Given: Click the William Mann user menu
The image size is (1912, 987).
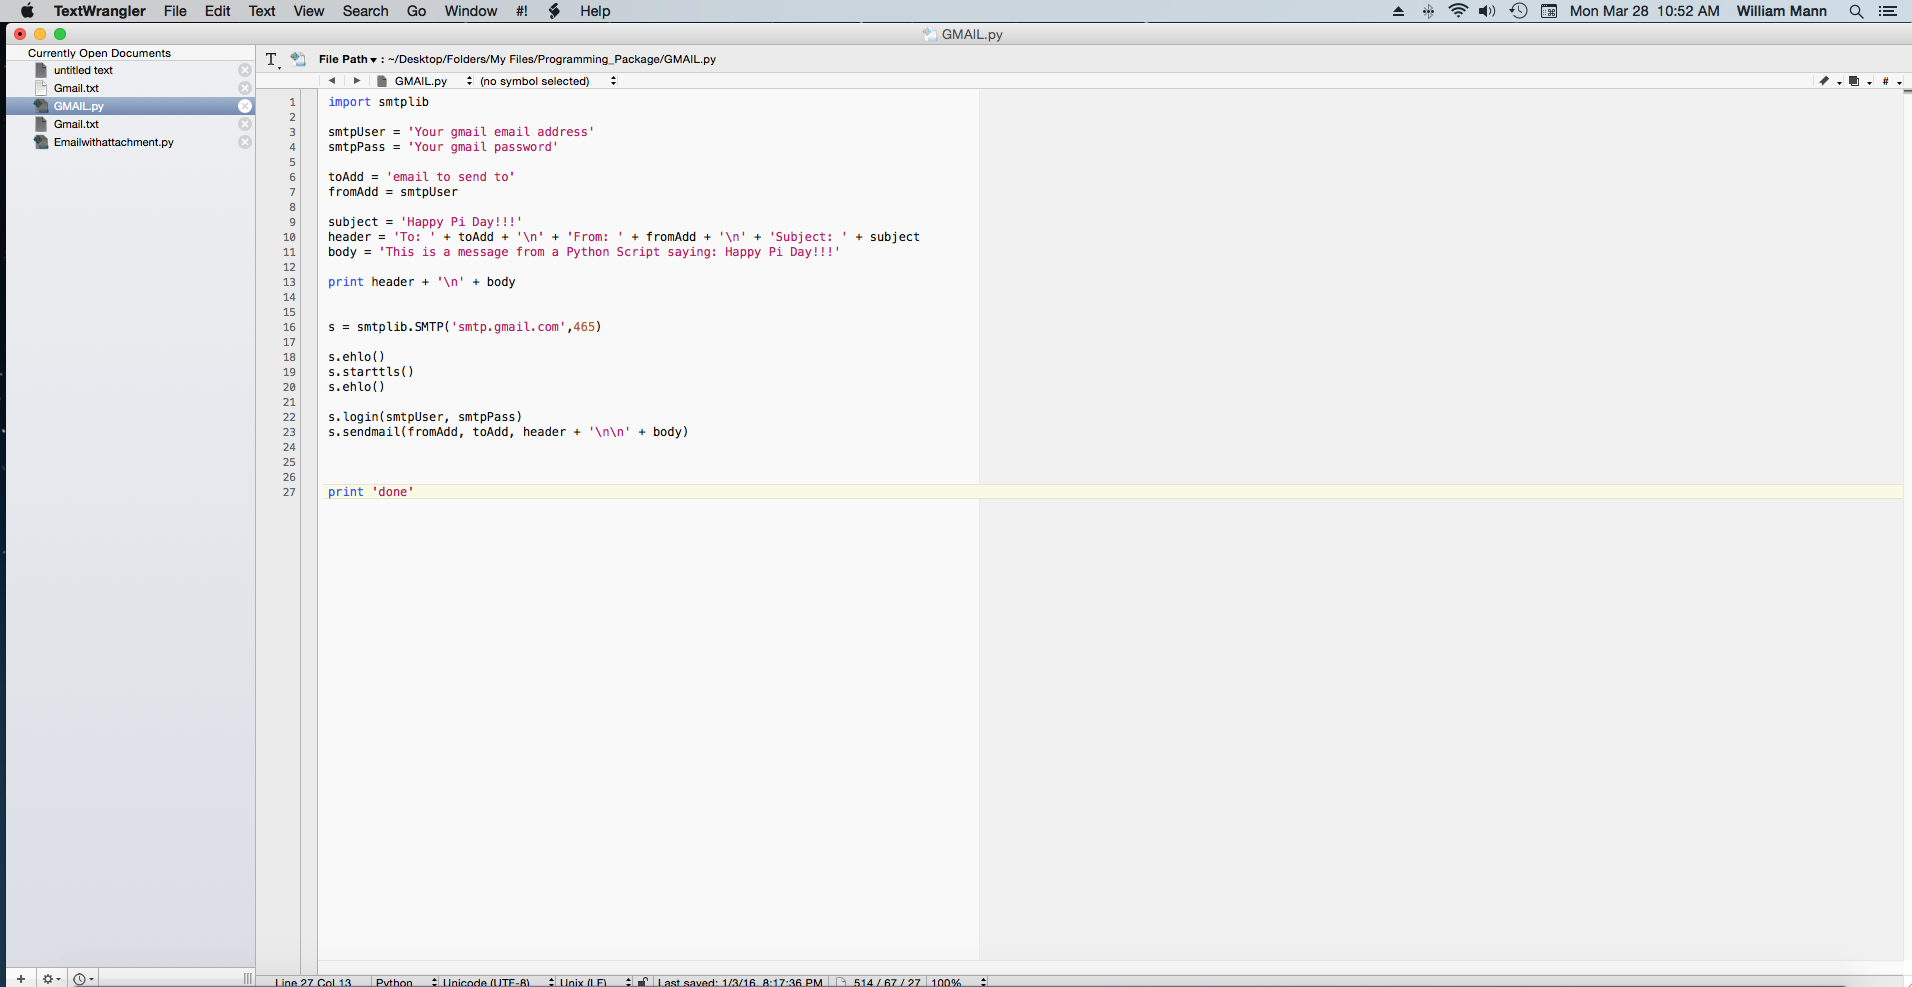Looking at the screenshot, I should (1781, 11).
